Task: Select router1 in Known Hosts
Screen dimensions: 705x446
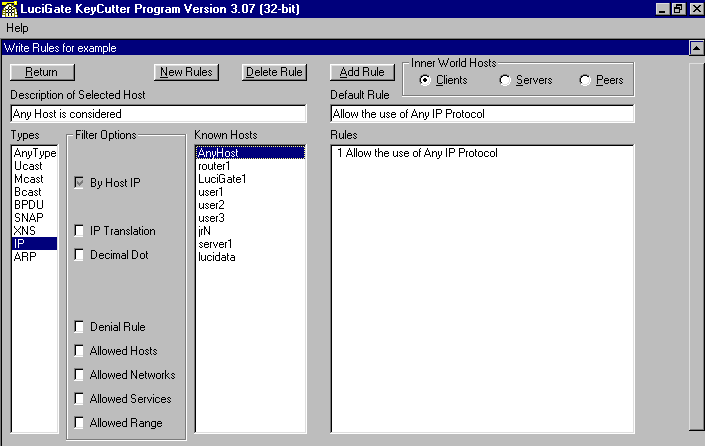Action: [x=250, y=166]
